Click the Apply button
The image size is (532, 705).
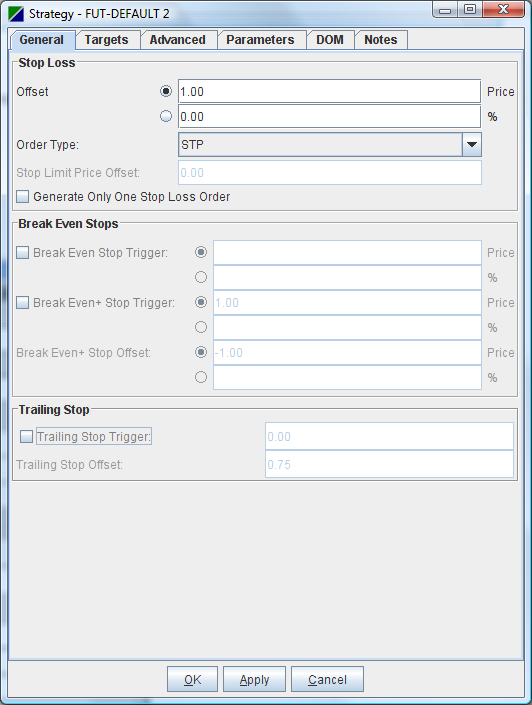pos(255,679)
